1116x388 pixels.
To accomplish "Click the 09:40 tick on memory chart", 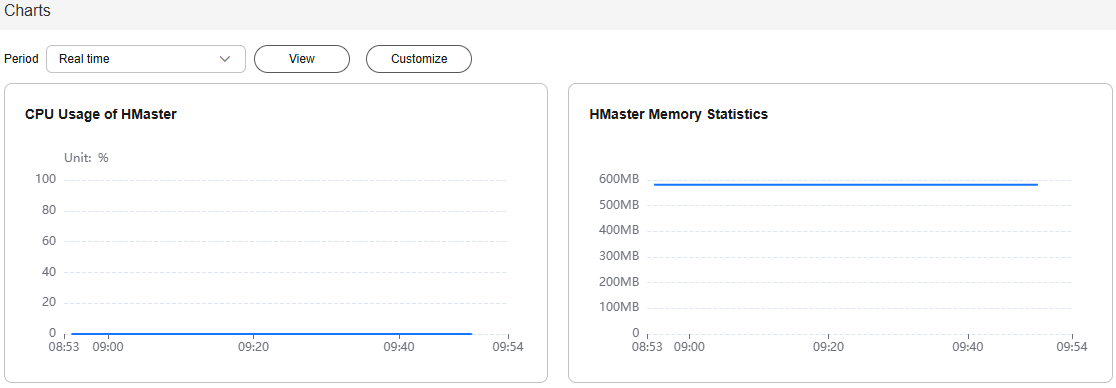I will pos(968,347).
